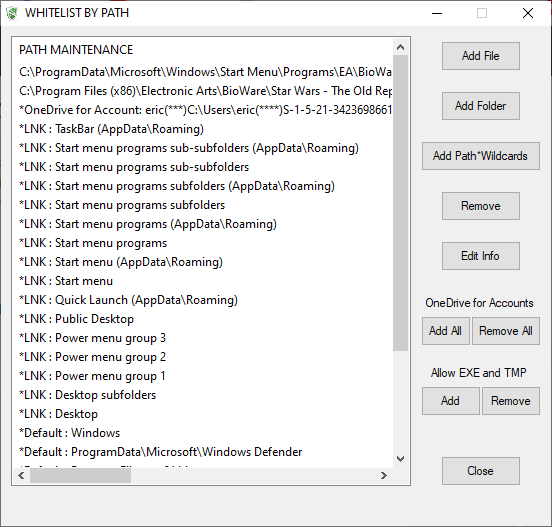
Task: Close the Whitelist By Path dialog
Action: pyautogui.click(x=481, y=471)
